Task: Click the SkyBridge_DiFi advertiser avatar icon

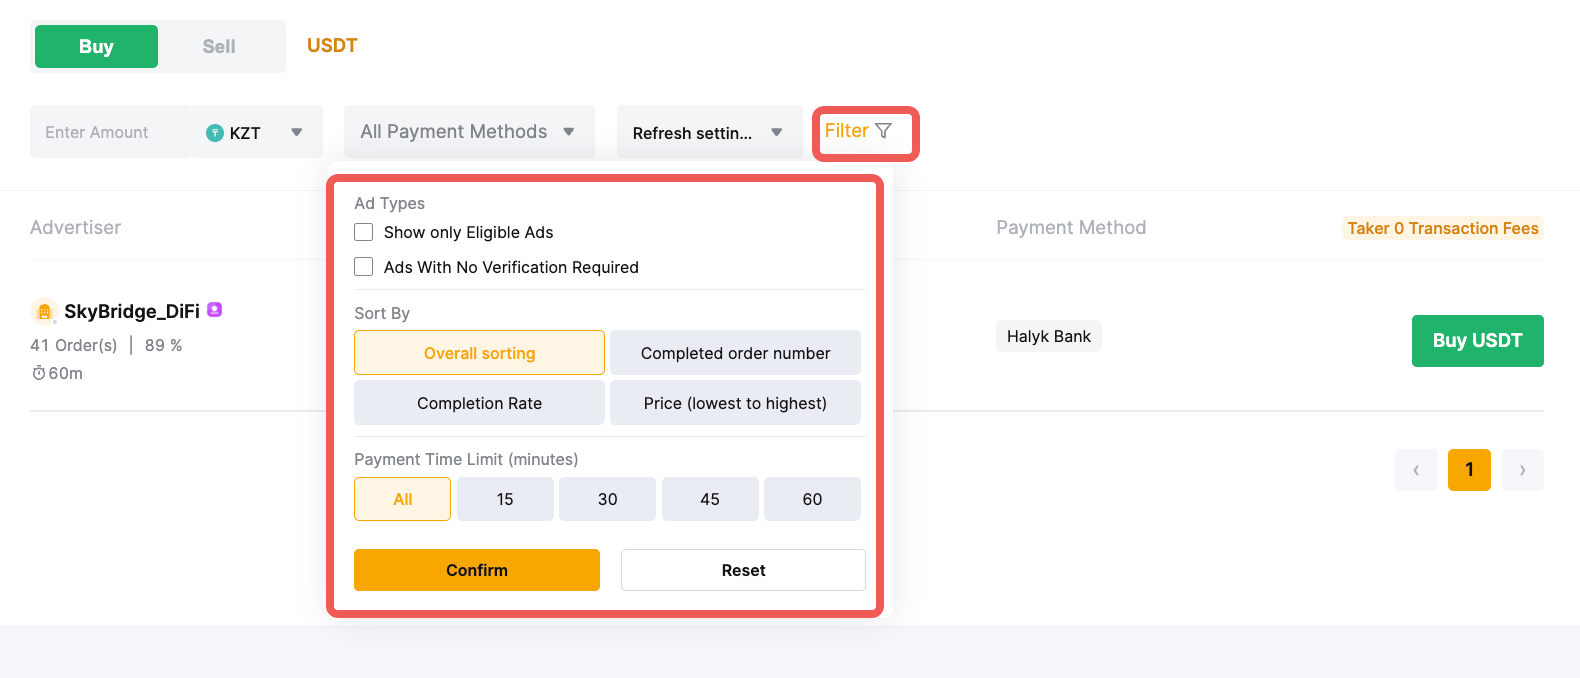Action: pyautogui.click(x=44, y=312)
